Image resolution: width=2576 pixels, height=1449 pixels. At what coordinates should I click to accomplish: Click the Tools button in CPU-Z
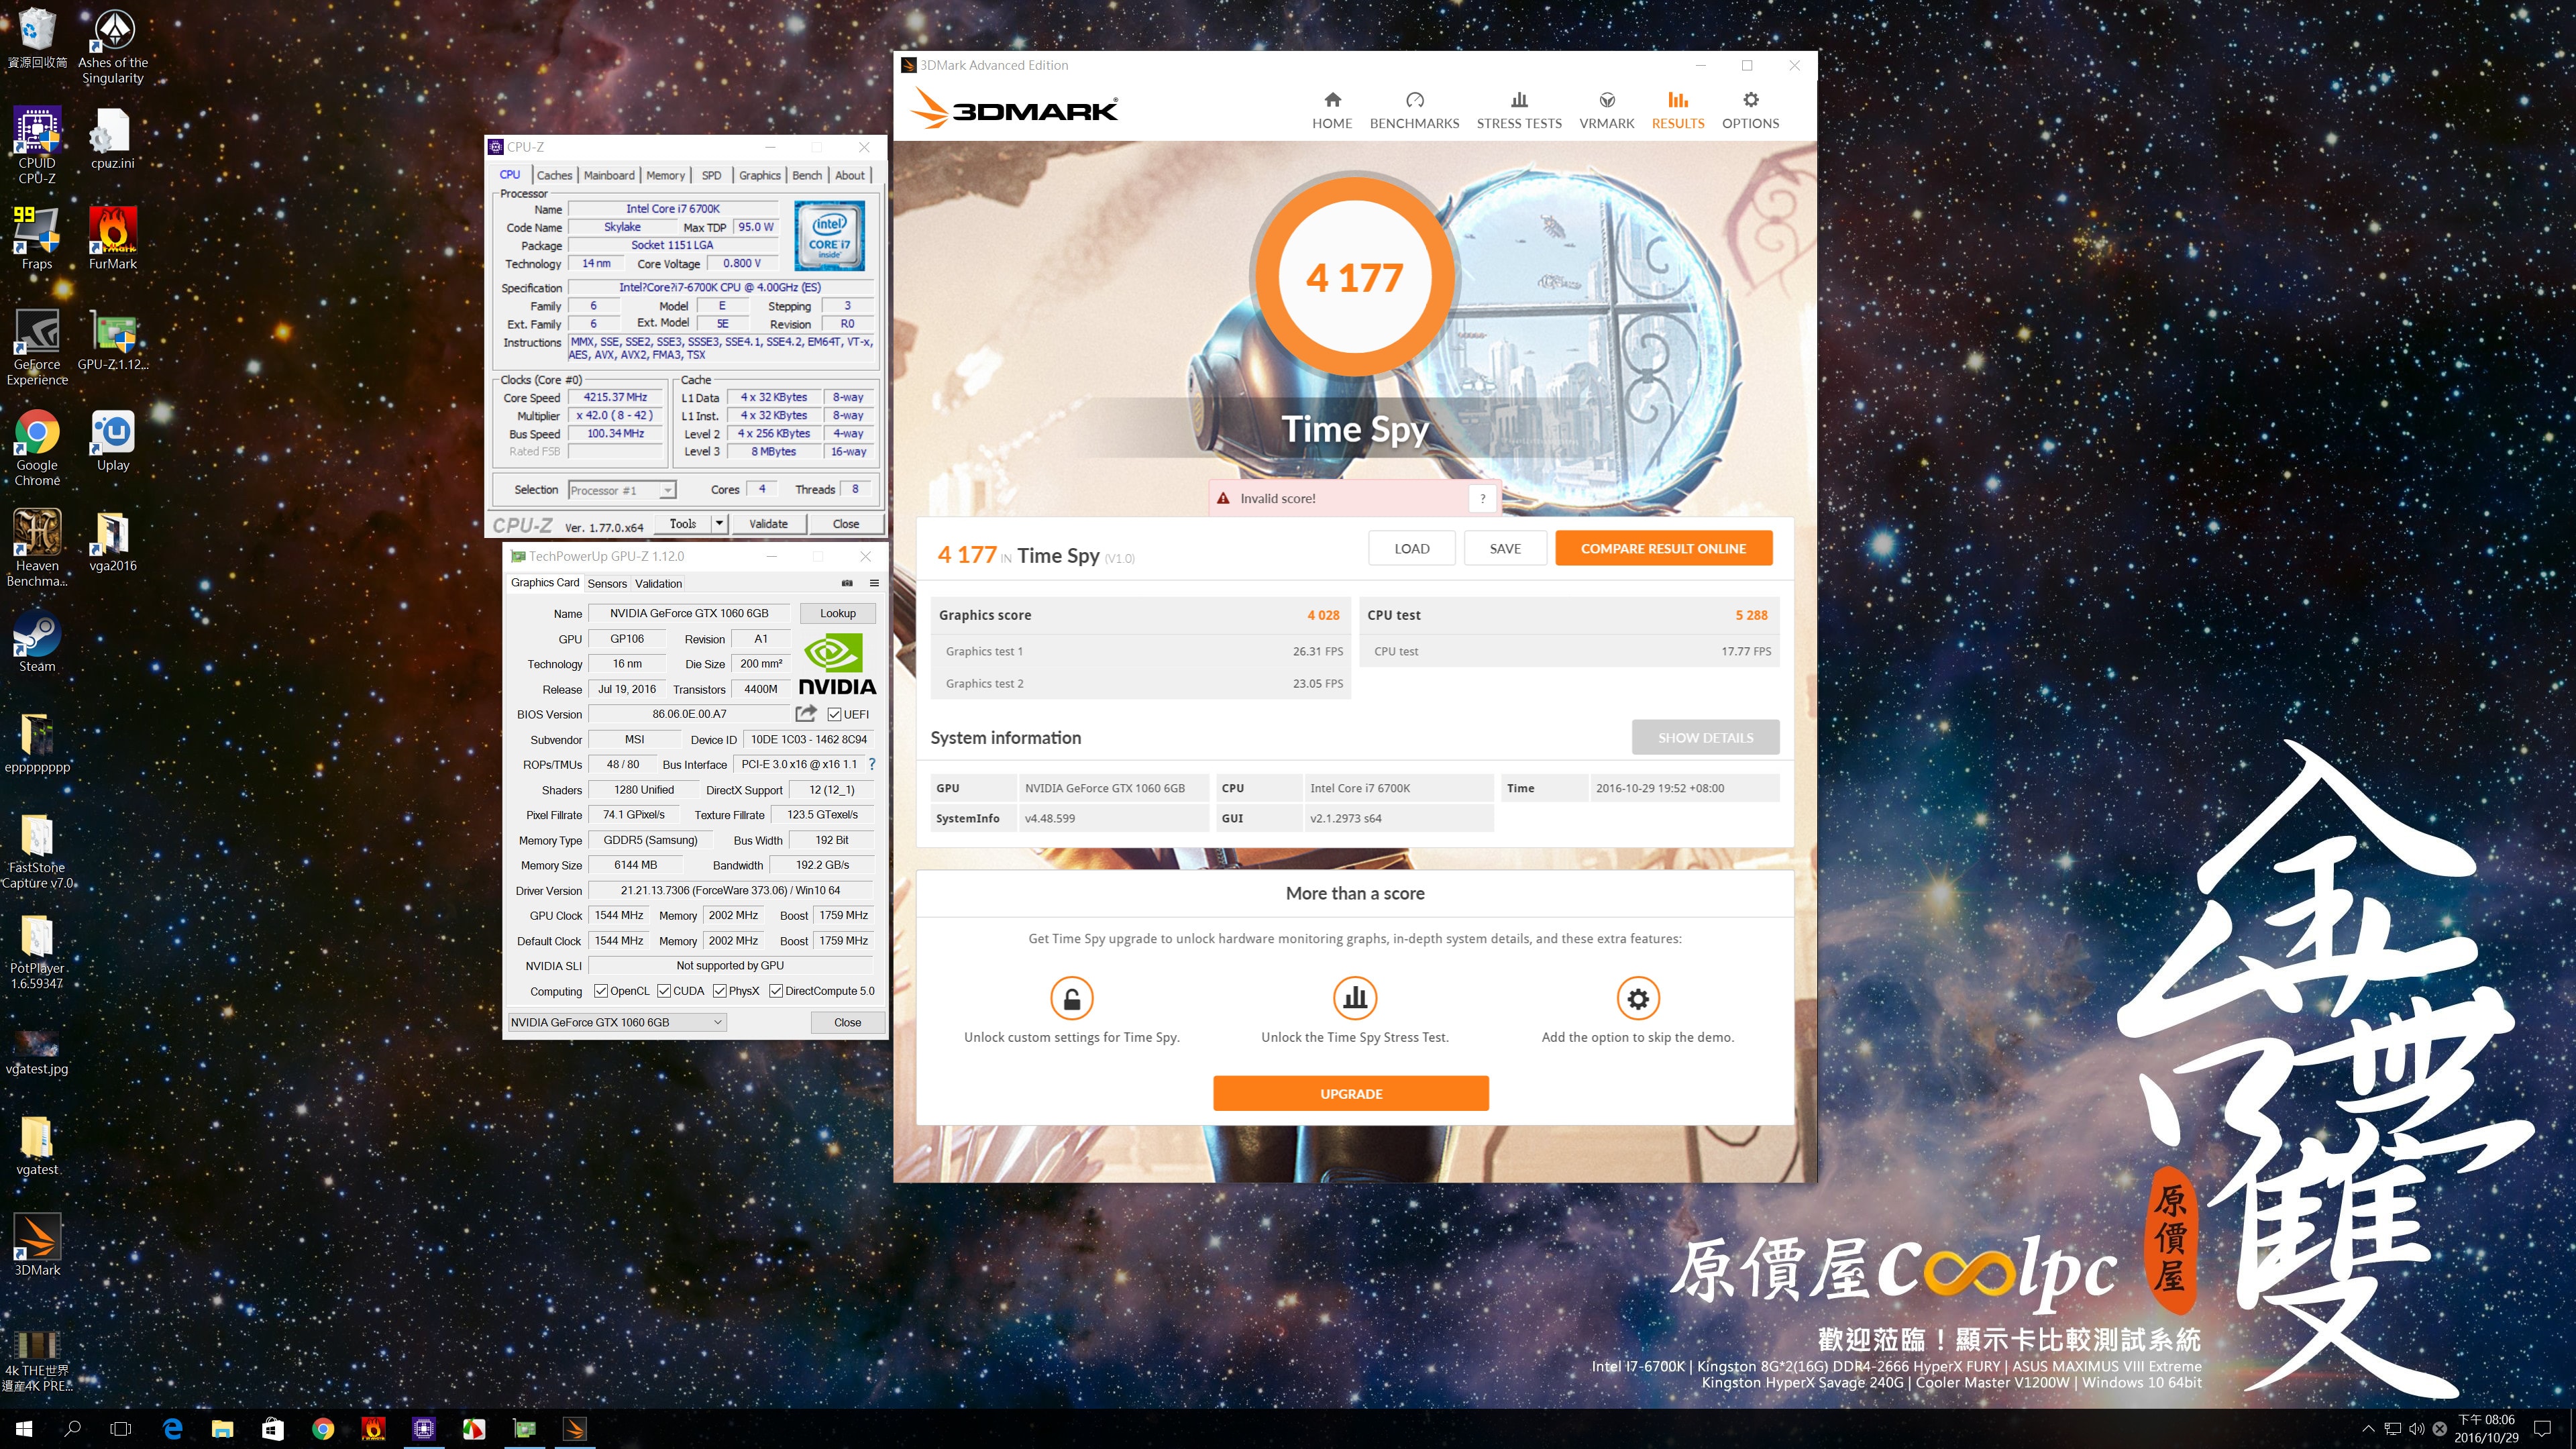683,523
